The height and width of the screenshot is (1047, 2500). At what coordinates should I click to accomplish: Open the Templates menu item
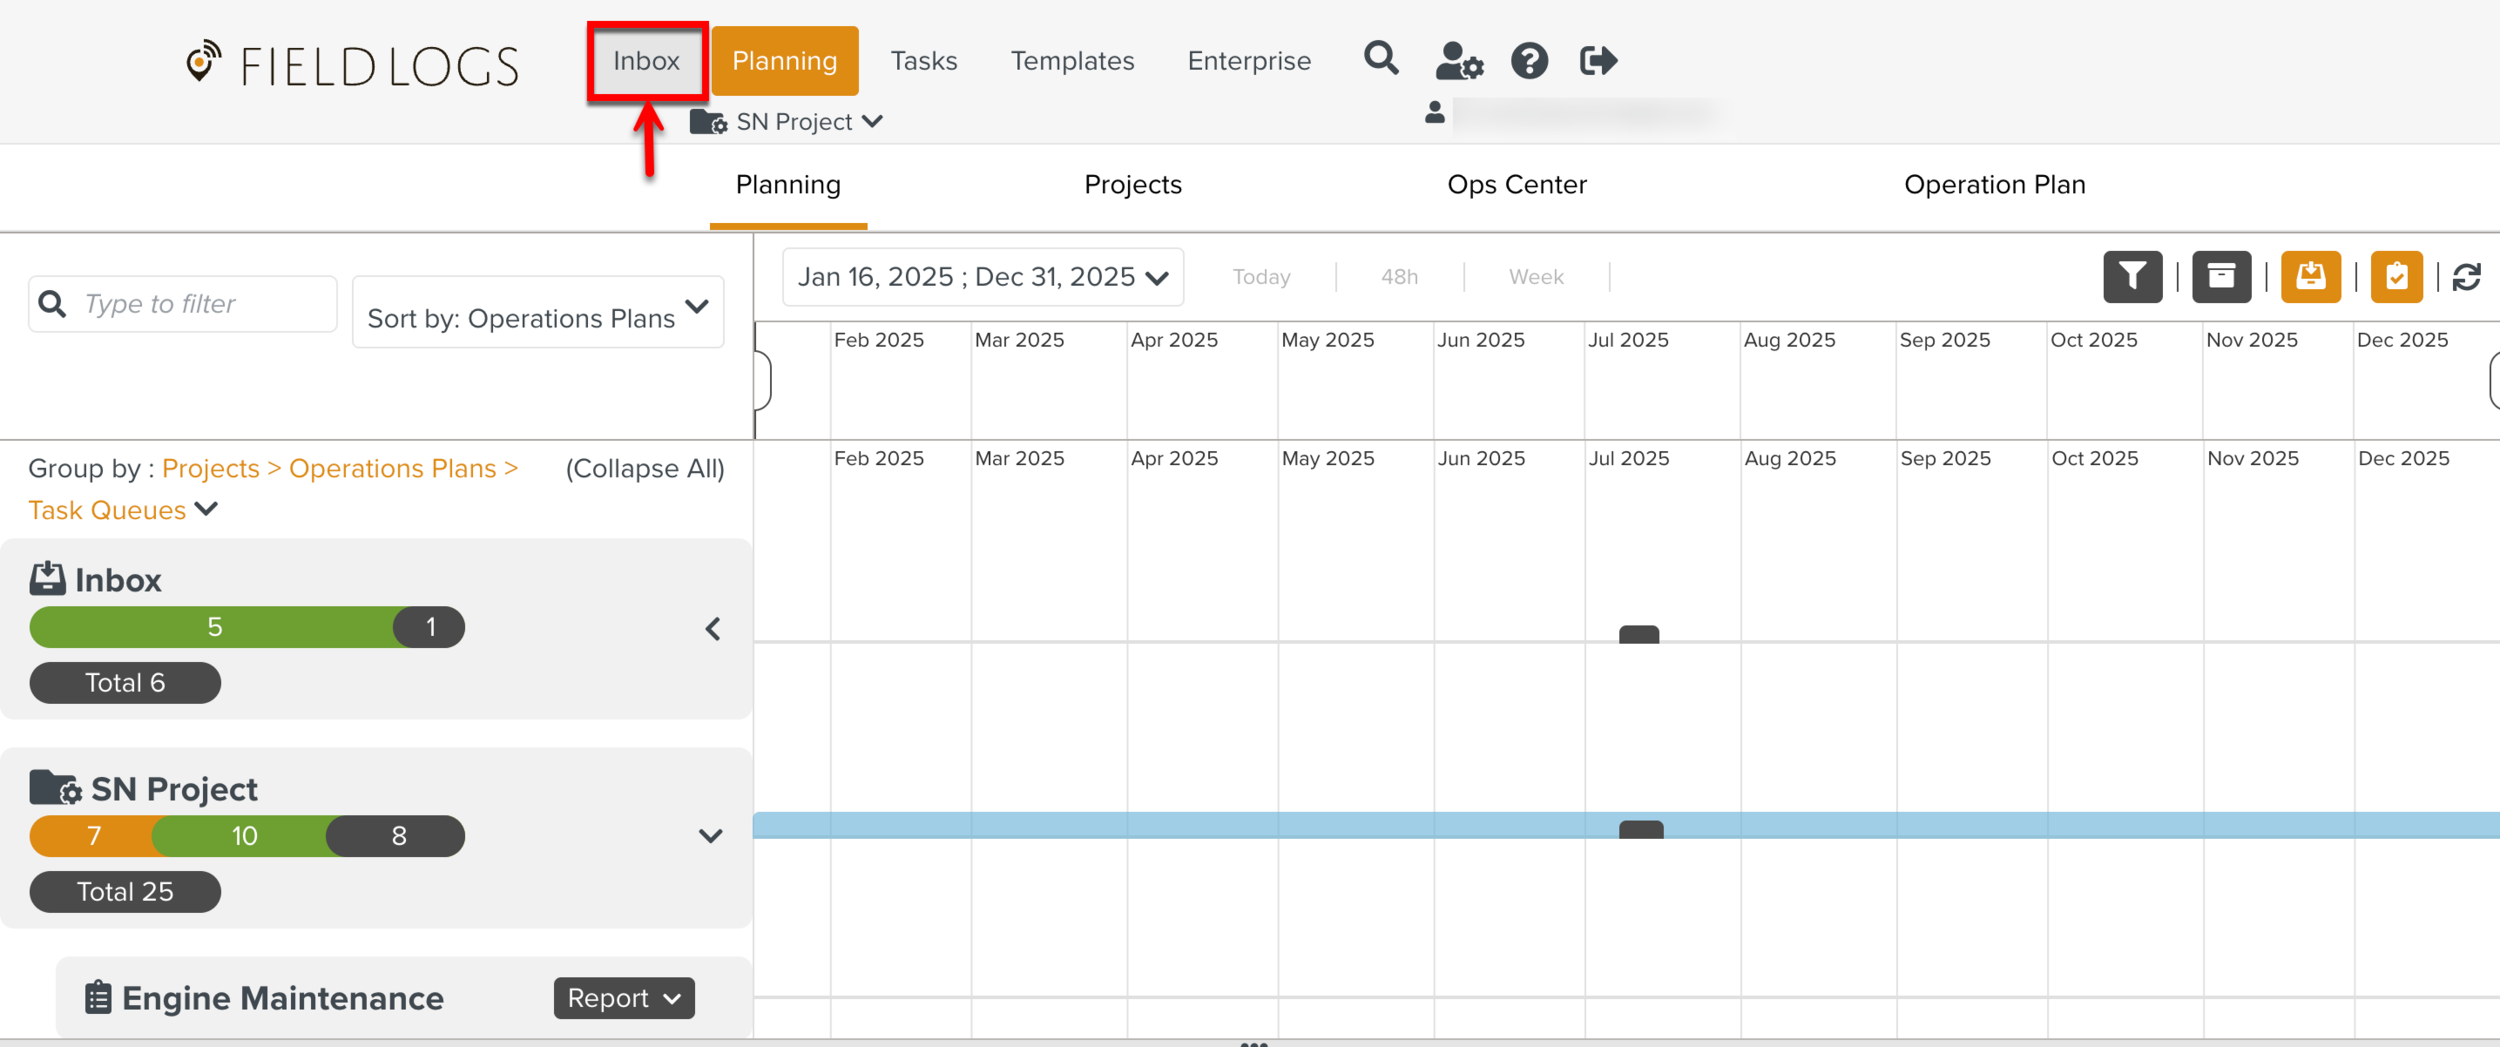[1072, 61]
